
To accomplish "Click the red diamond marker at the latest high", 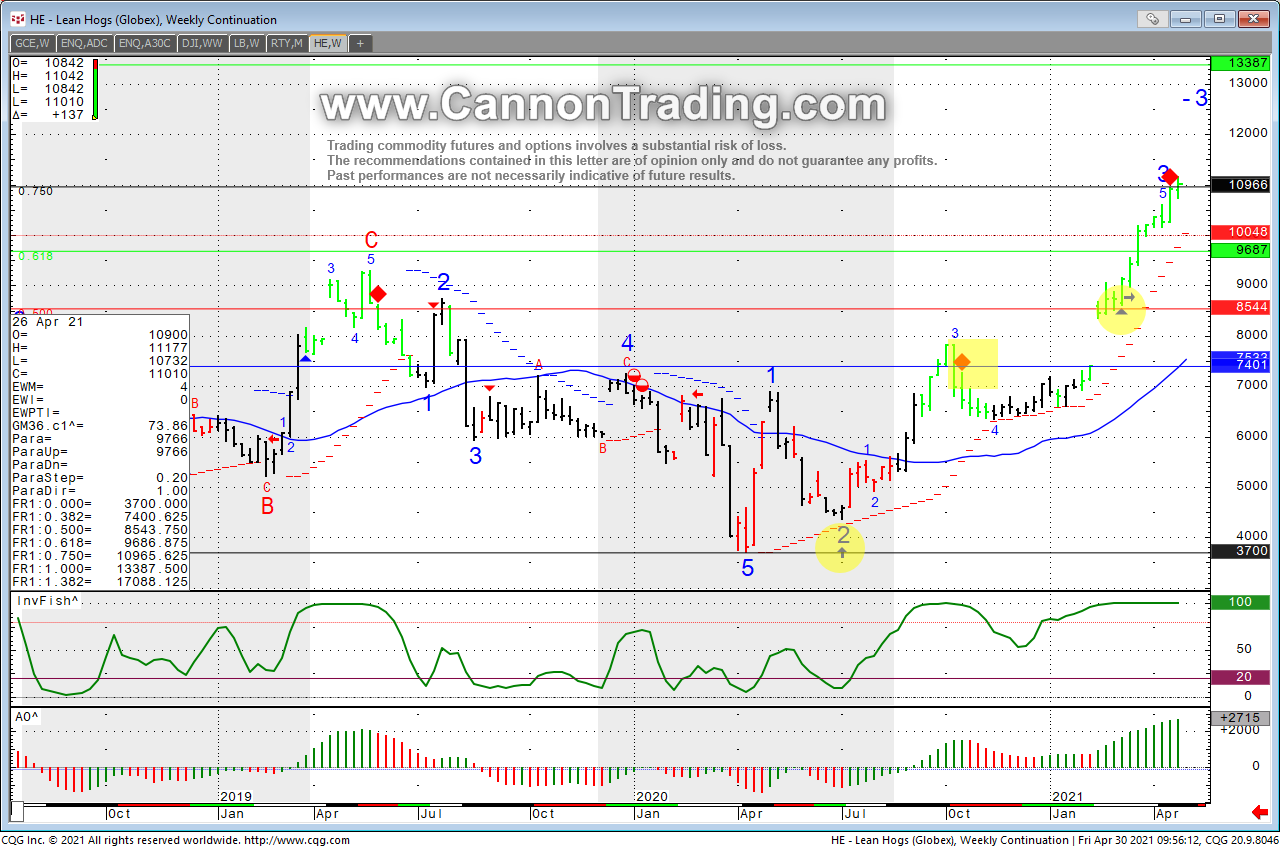I will click(1169, 178).
